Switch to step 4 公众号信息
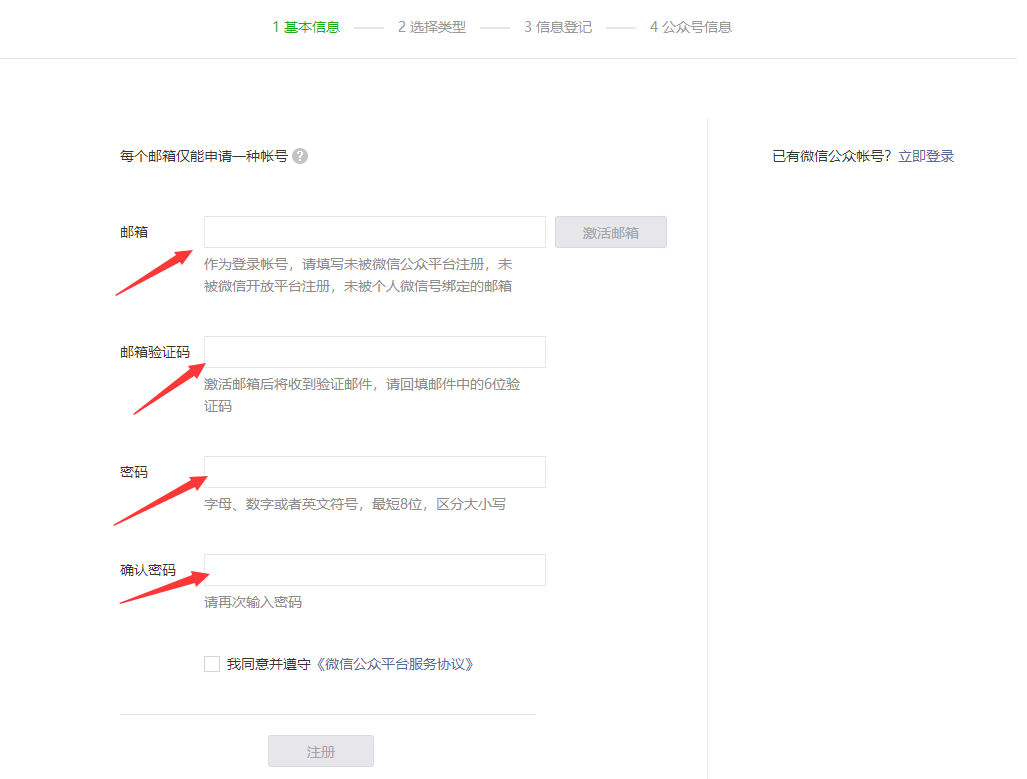 pos(690,27)
